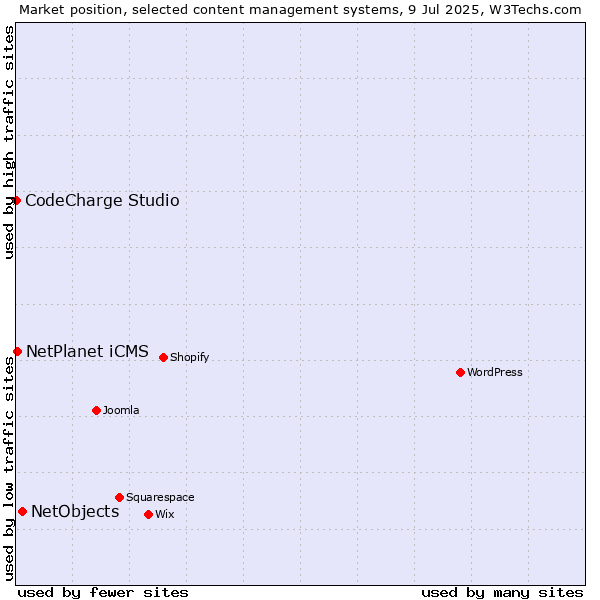Select the Joomla label text
The image size is (600, 600).
pos(121,410)
